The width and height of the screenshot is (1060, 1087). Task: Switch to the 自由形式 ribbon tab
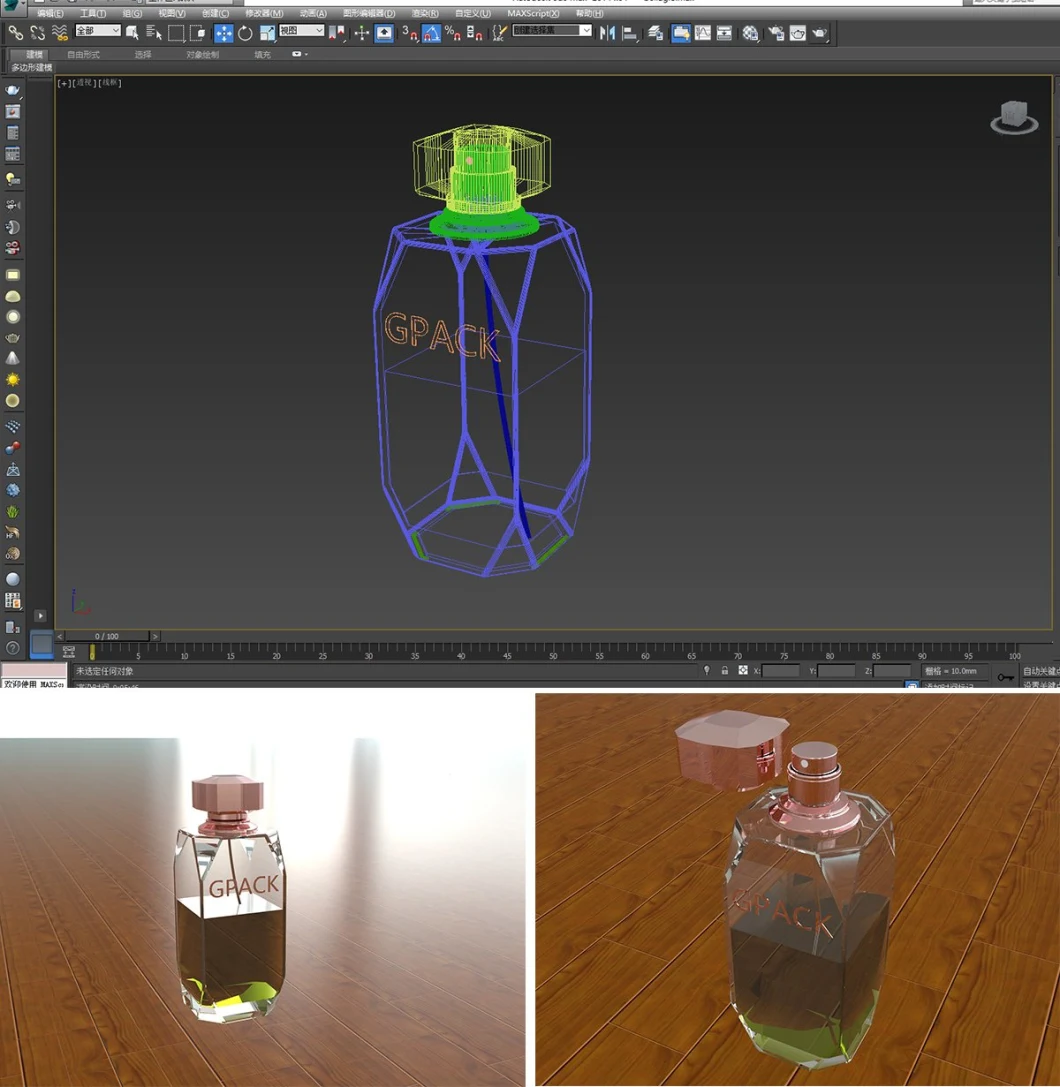[x=83, y=54]
